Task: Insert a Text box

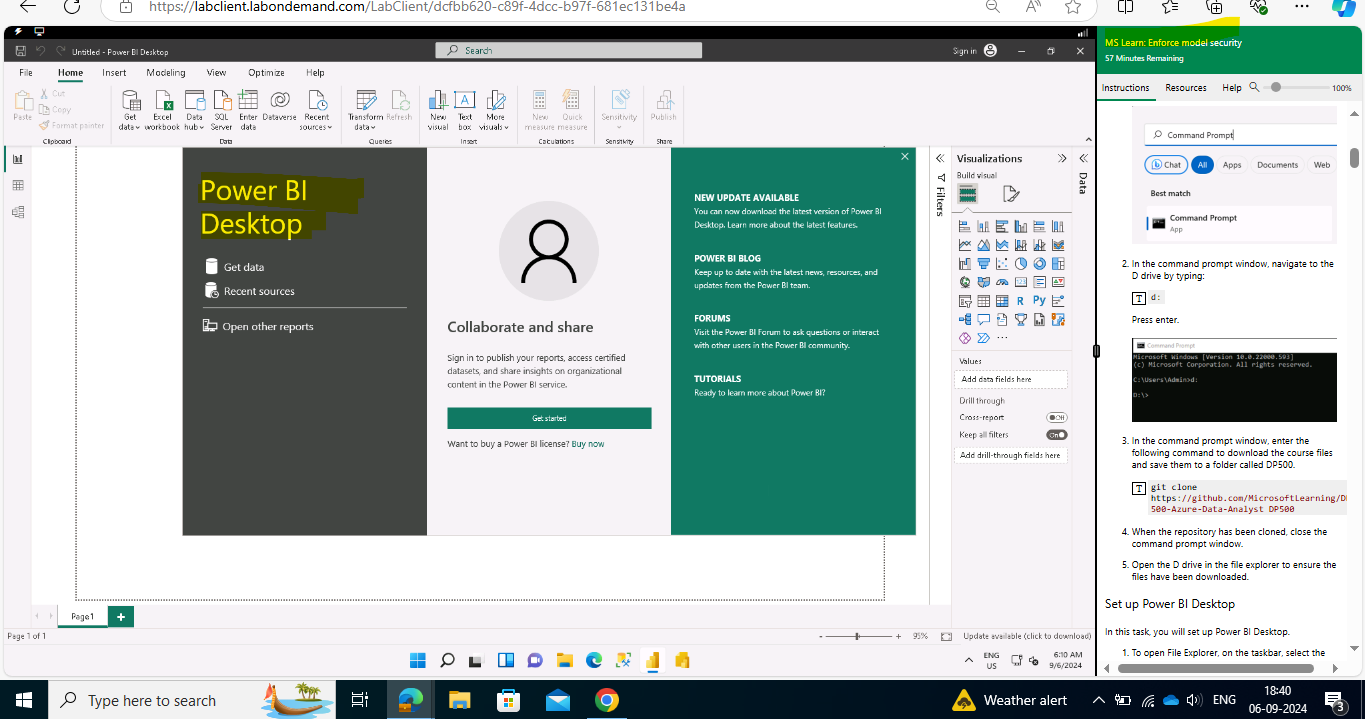Action: click(465, 110)
